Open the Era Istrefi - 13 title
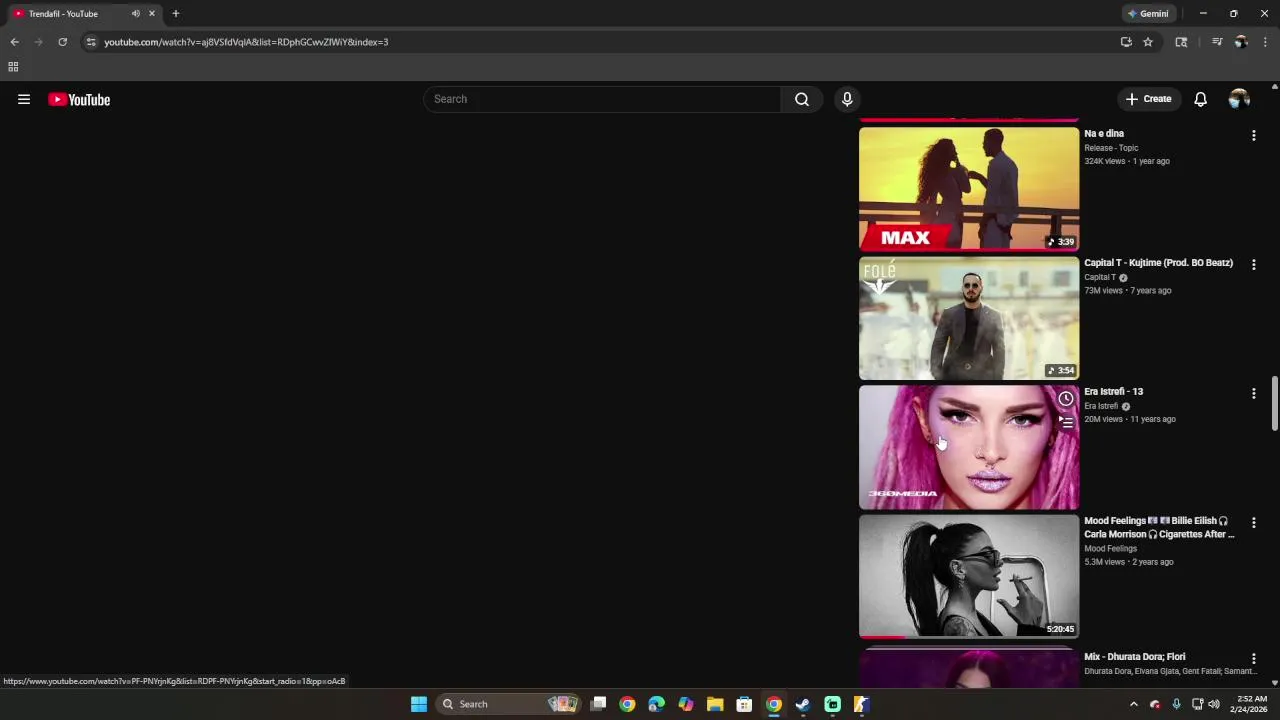1280x720 pixels. point(1113,392)
